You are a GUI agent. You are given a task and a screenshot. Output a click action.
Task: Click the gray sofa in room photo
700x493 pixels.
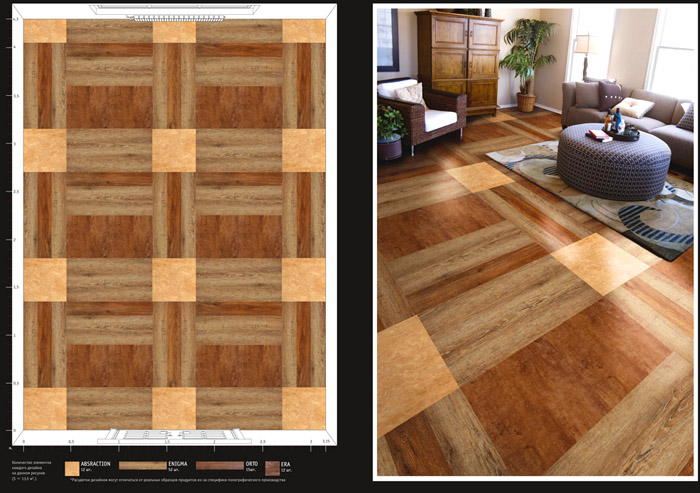point(630,110)
